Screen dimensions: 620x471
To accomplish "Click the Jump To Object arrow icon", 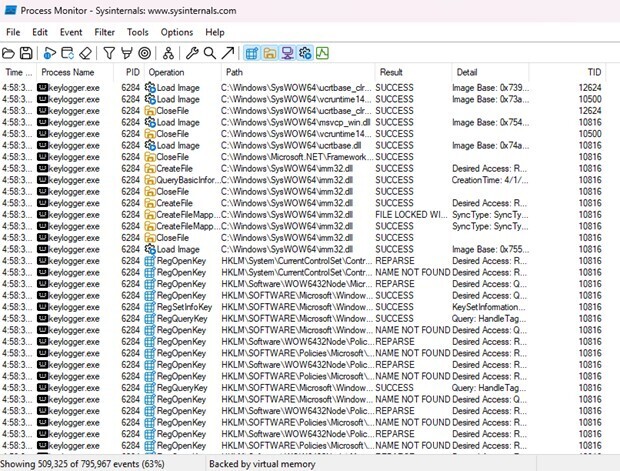I will 228,53.
